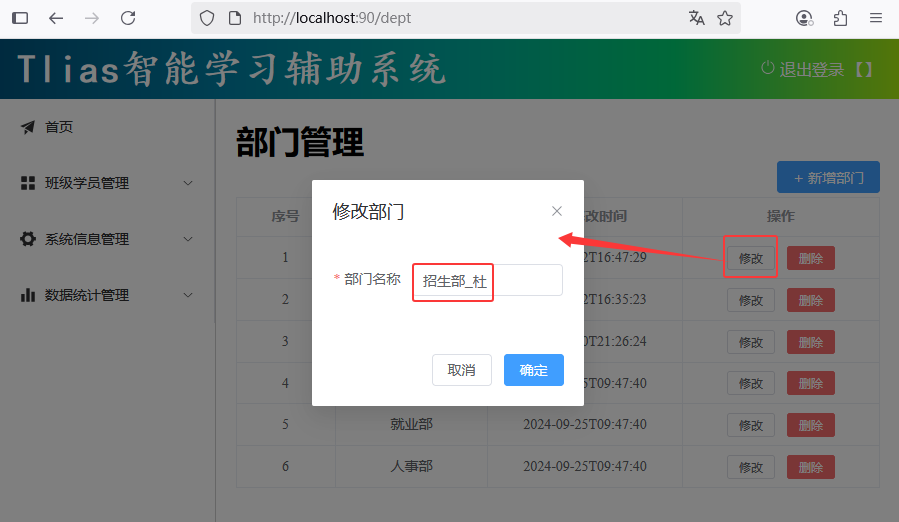899x522 pixels.
Task: Open the browser extensions icon
Action: pos(840,18)
